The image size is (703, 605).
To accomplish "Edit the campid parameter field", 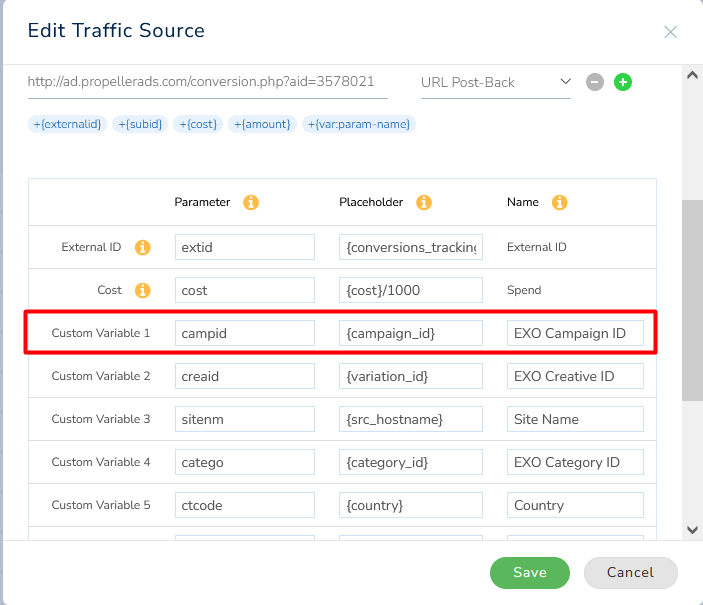I will [245, 333].
